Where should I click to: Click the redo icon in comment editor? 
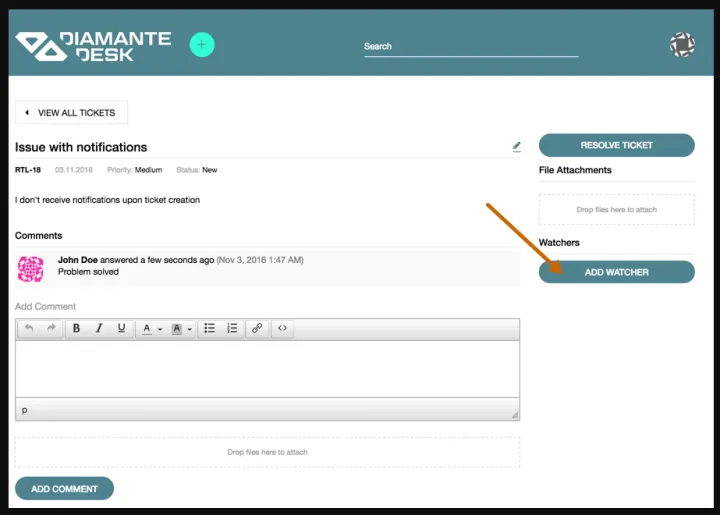[x=51, y=328]
